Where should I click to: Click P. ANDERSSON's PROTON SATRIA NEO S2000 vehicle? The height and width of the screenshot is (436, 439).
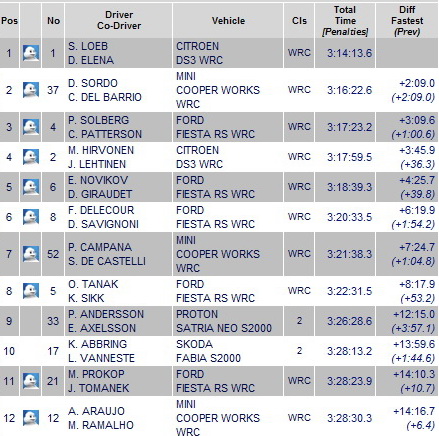[x=224, y=321]
